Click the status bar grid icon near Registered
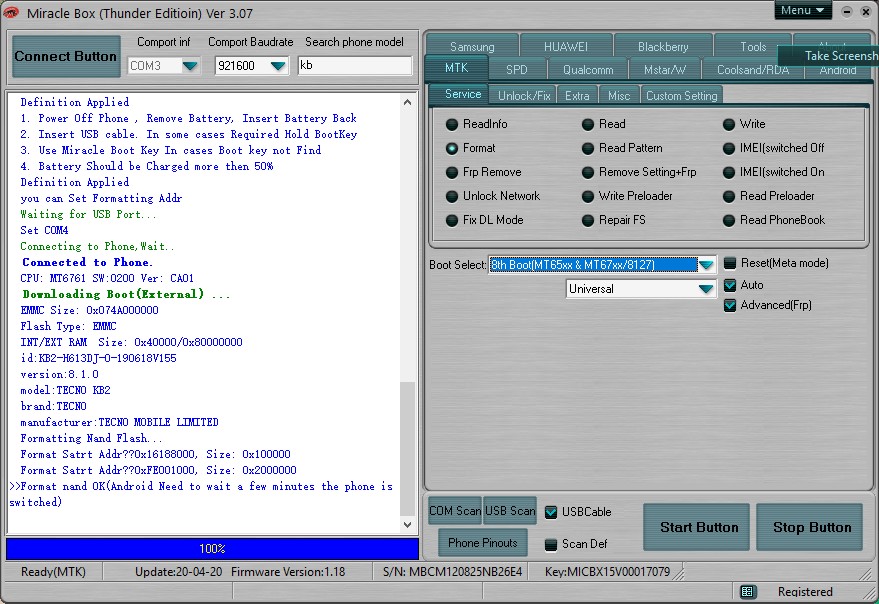The image size is (879, 604). 747,591
